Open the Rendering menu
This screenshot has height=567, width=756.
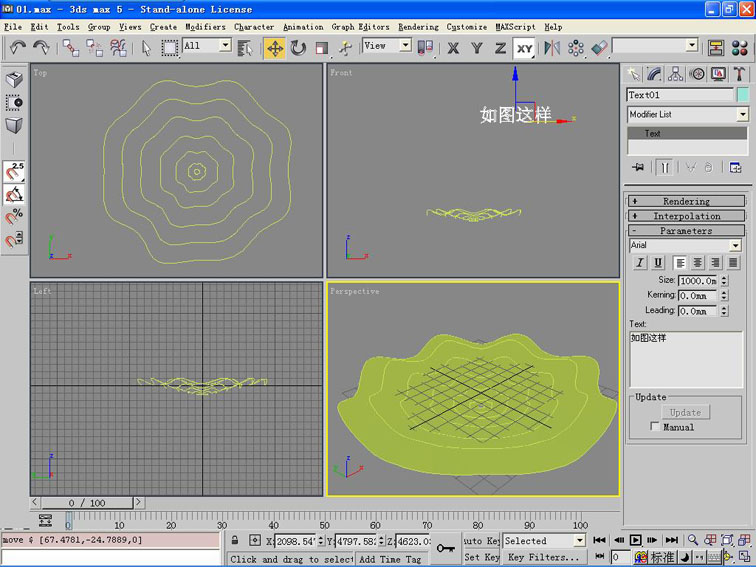tap(418, 27)
